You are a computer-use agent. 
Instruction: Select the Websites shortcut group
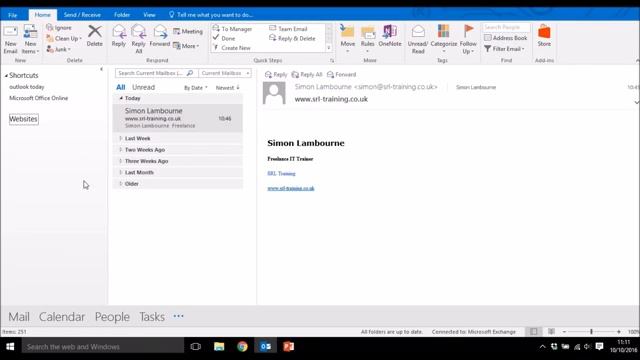[x=24, y=119]
